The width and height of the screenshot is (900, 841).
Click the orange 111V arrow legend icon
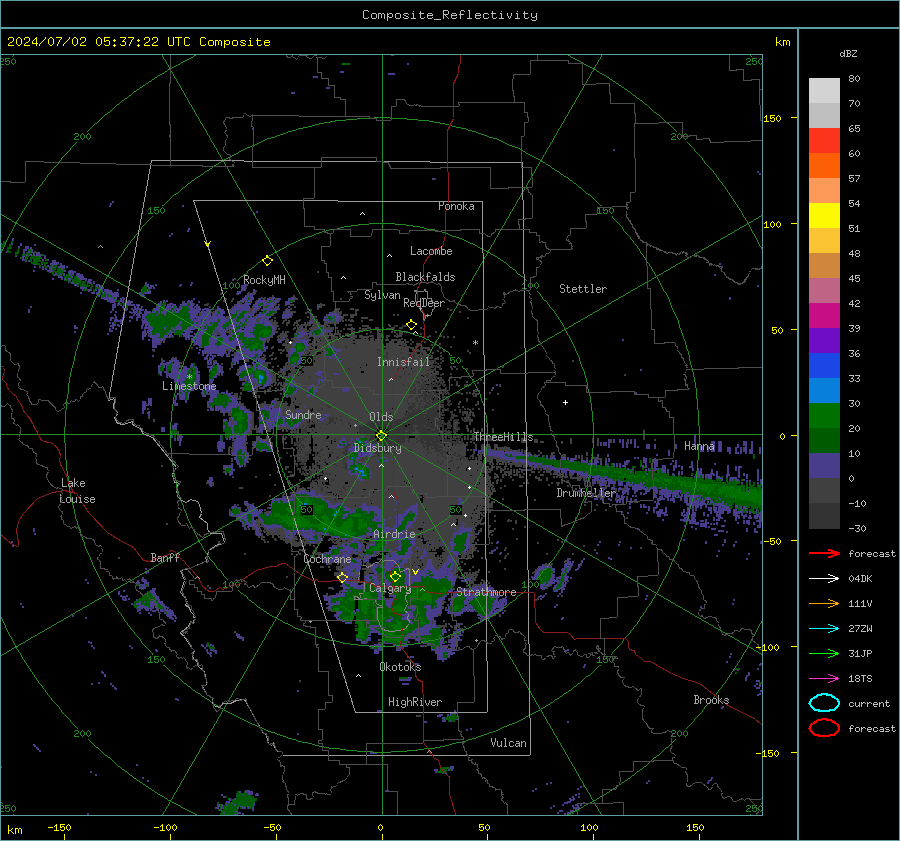824,603
